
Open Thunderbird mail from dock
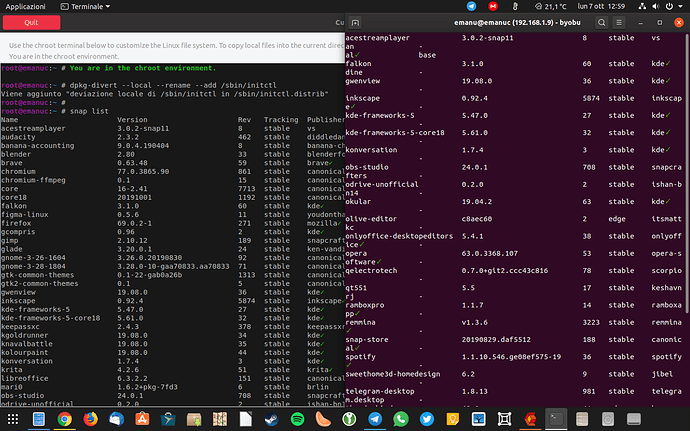coord(116,419)
